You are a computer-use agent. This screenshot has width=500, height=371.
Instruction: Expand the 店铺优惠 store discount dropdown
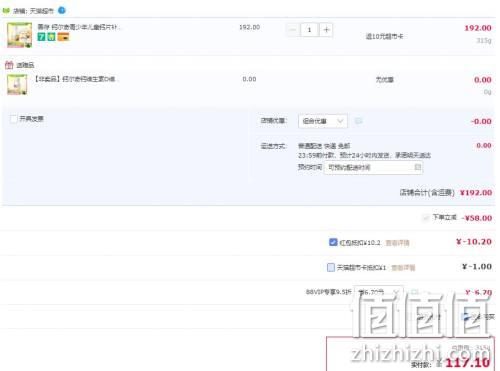pos(323,121)
